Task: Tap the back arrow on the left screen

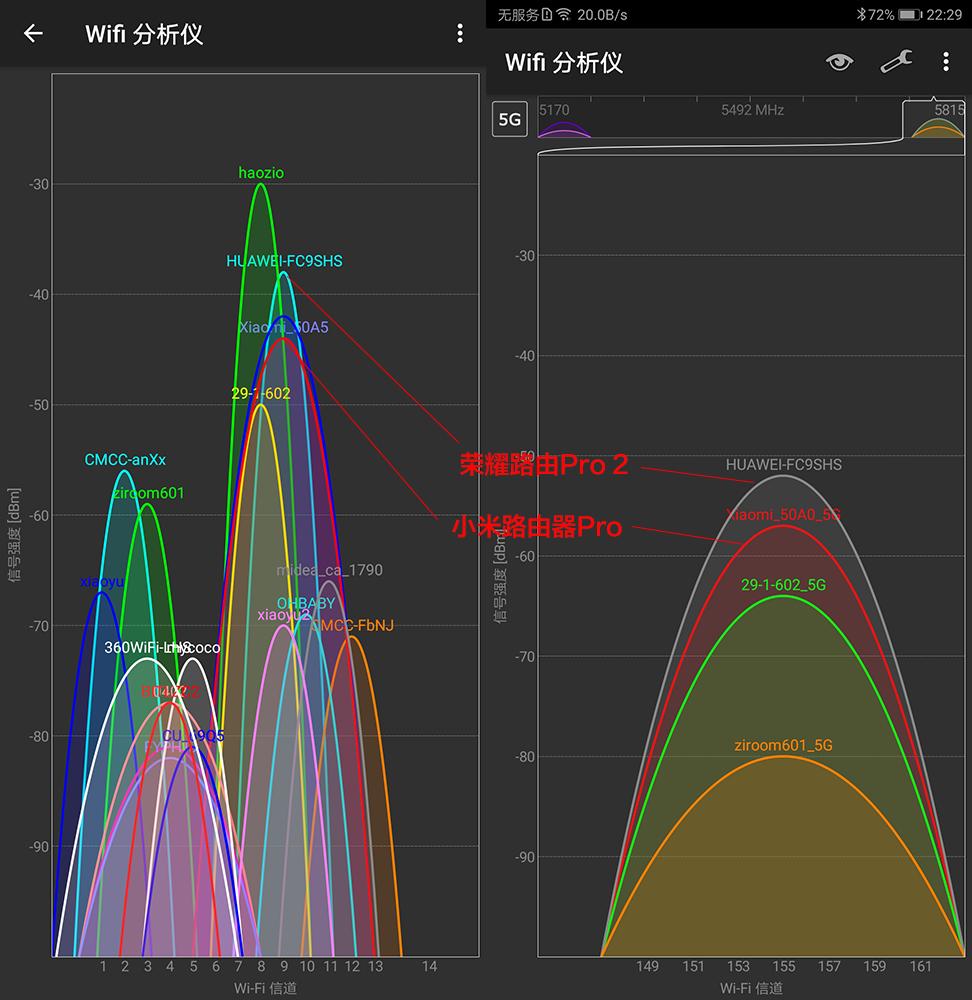Action: click(32, 33)
